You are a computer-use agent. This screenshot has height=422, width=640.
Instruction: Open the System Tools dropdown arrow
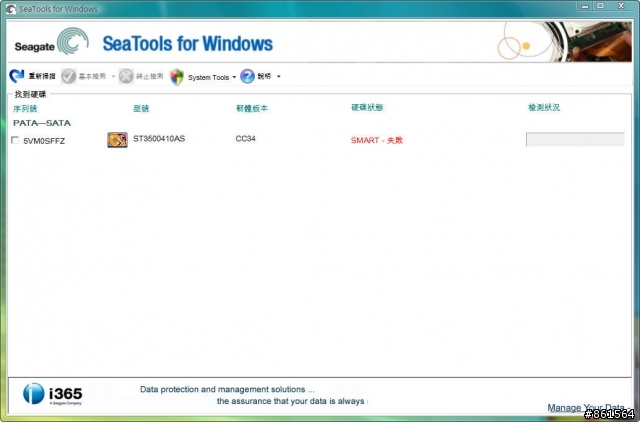pos(234,77)
